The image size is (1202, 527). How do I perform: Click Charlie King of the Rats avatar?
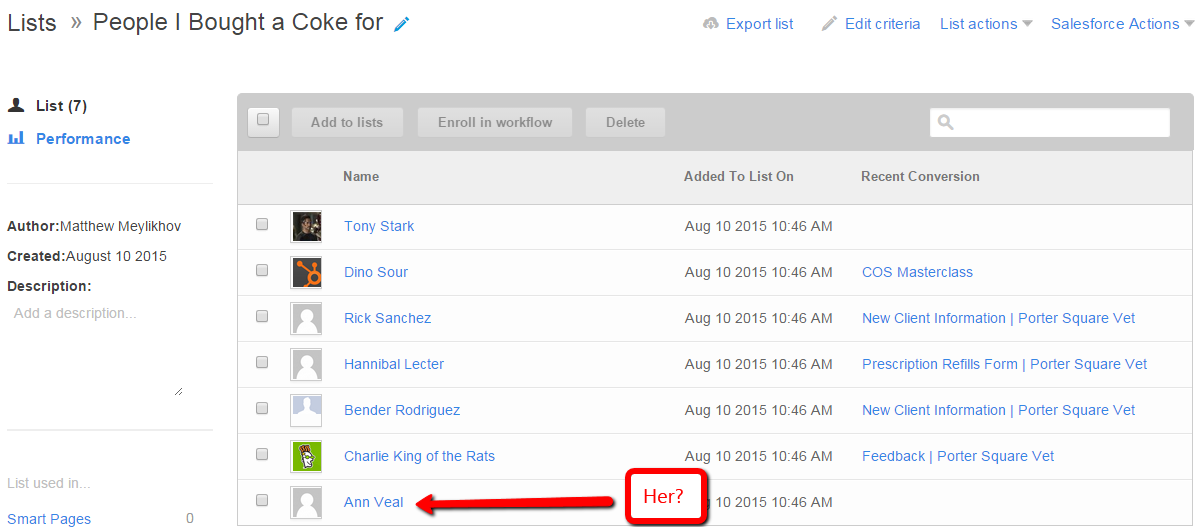tap(306, 456)
